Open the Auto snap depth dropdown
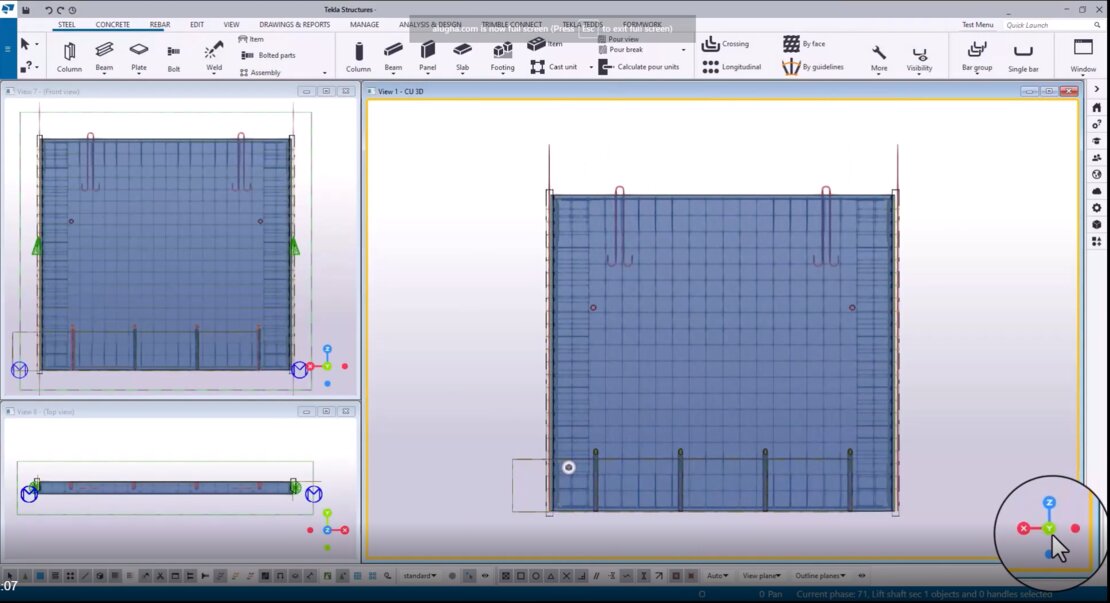 [717, 575]
